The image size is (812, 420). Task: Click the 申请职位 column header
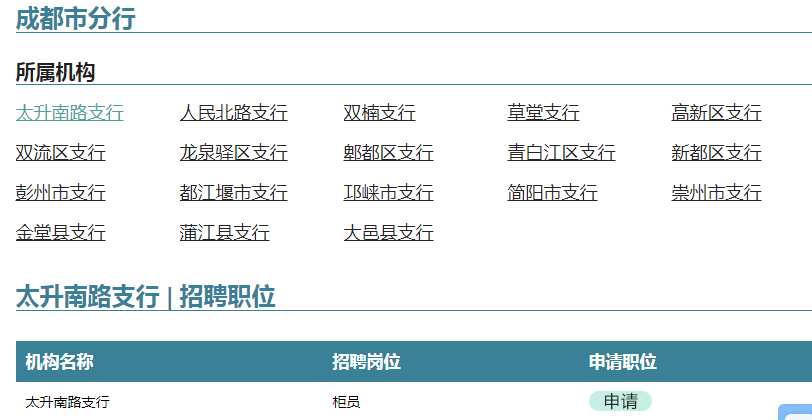(622, 362)
